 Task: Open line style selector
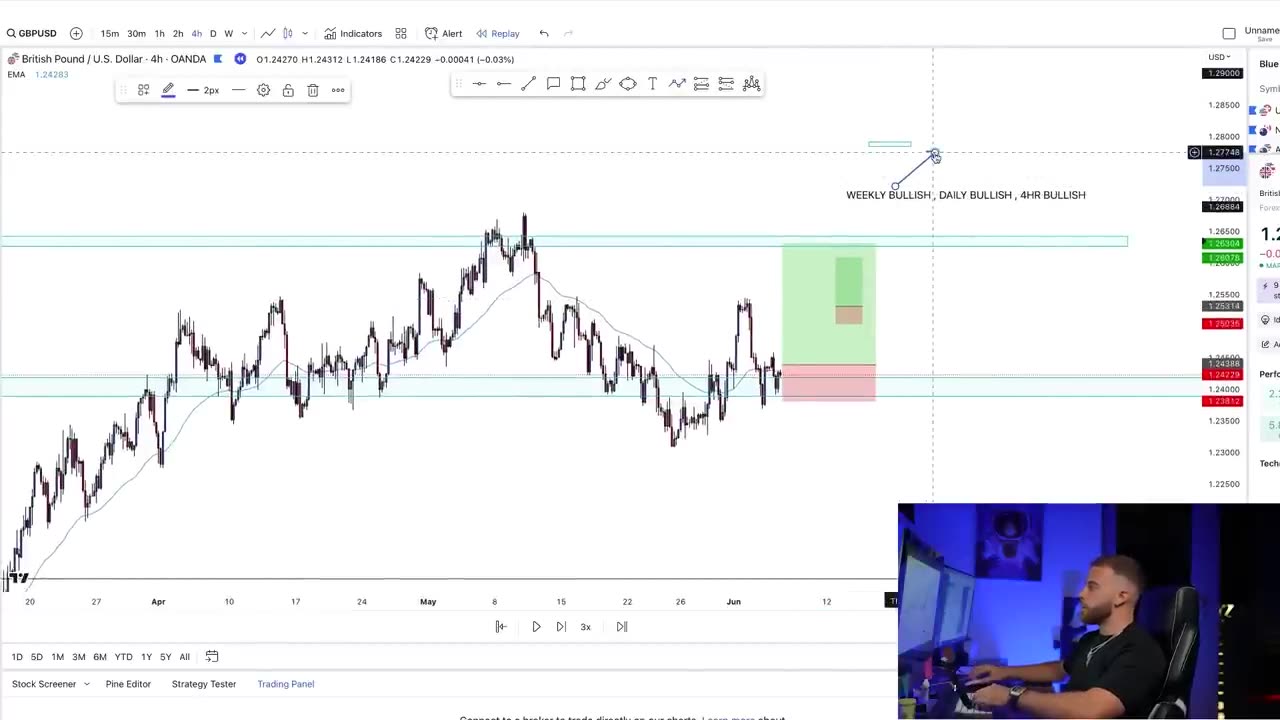click(x=238, y=90)
